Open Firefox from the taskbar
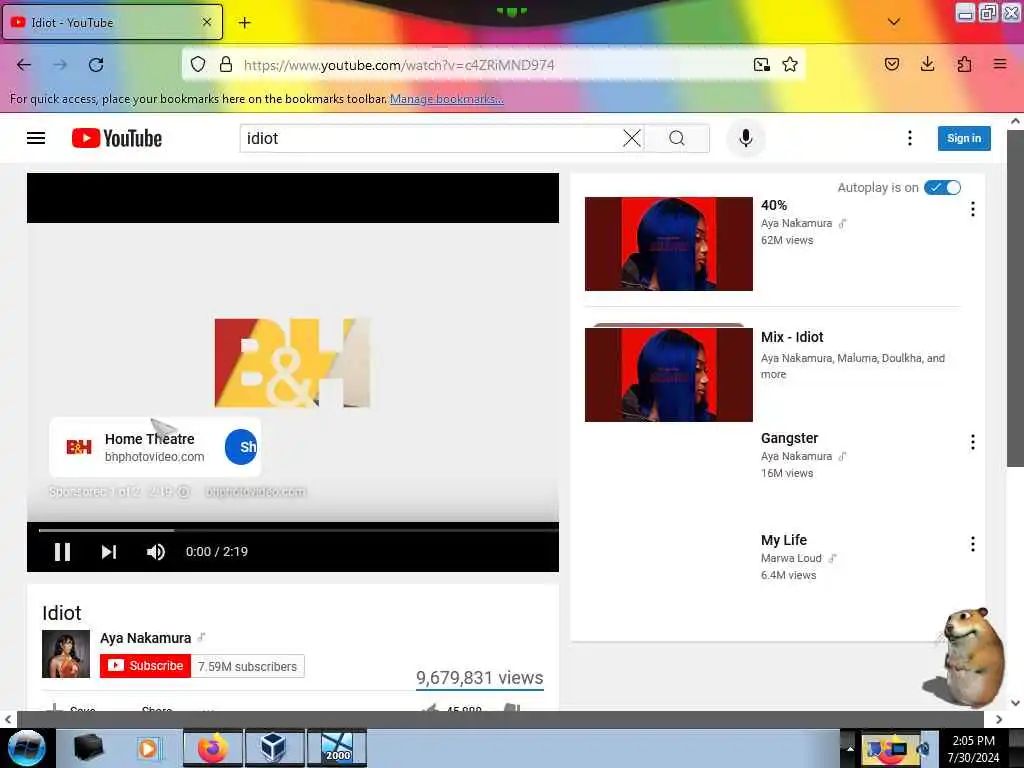This screenshot has height=768, width=1024. (x=213, y=748)
